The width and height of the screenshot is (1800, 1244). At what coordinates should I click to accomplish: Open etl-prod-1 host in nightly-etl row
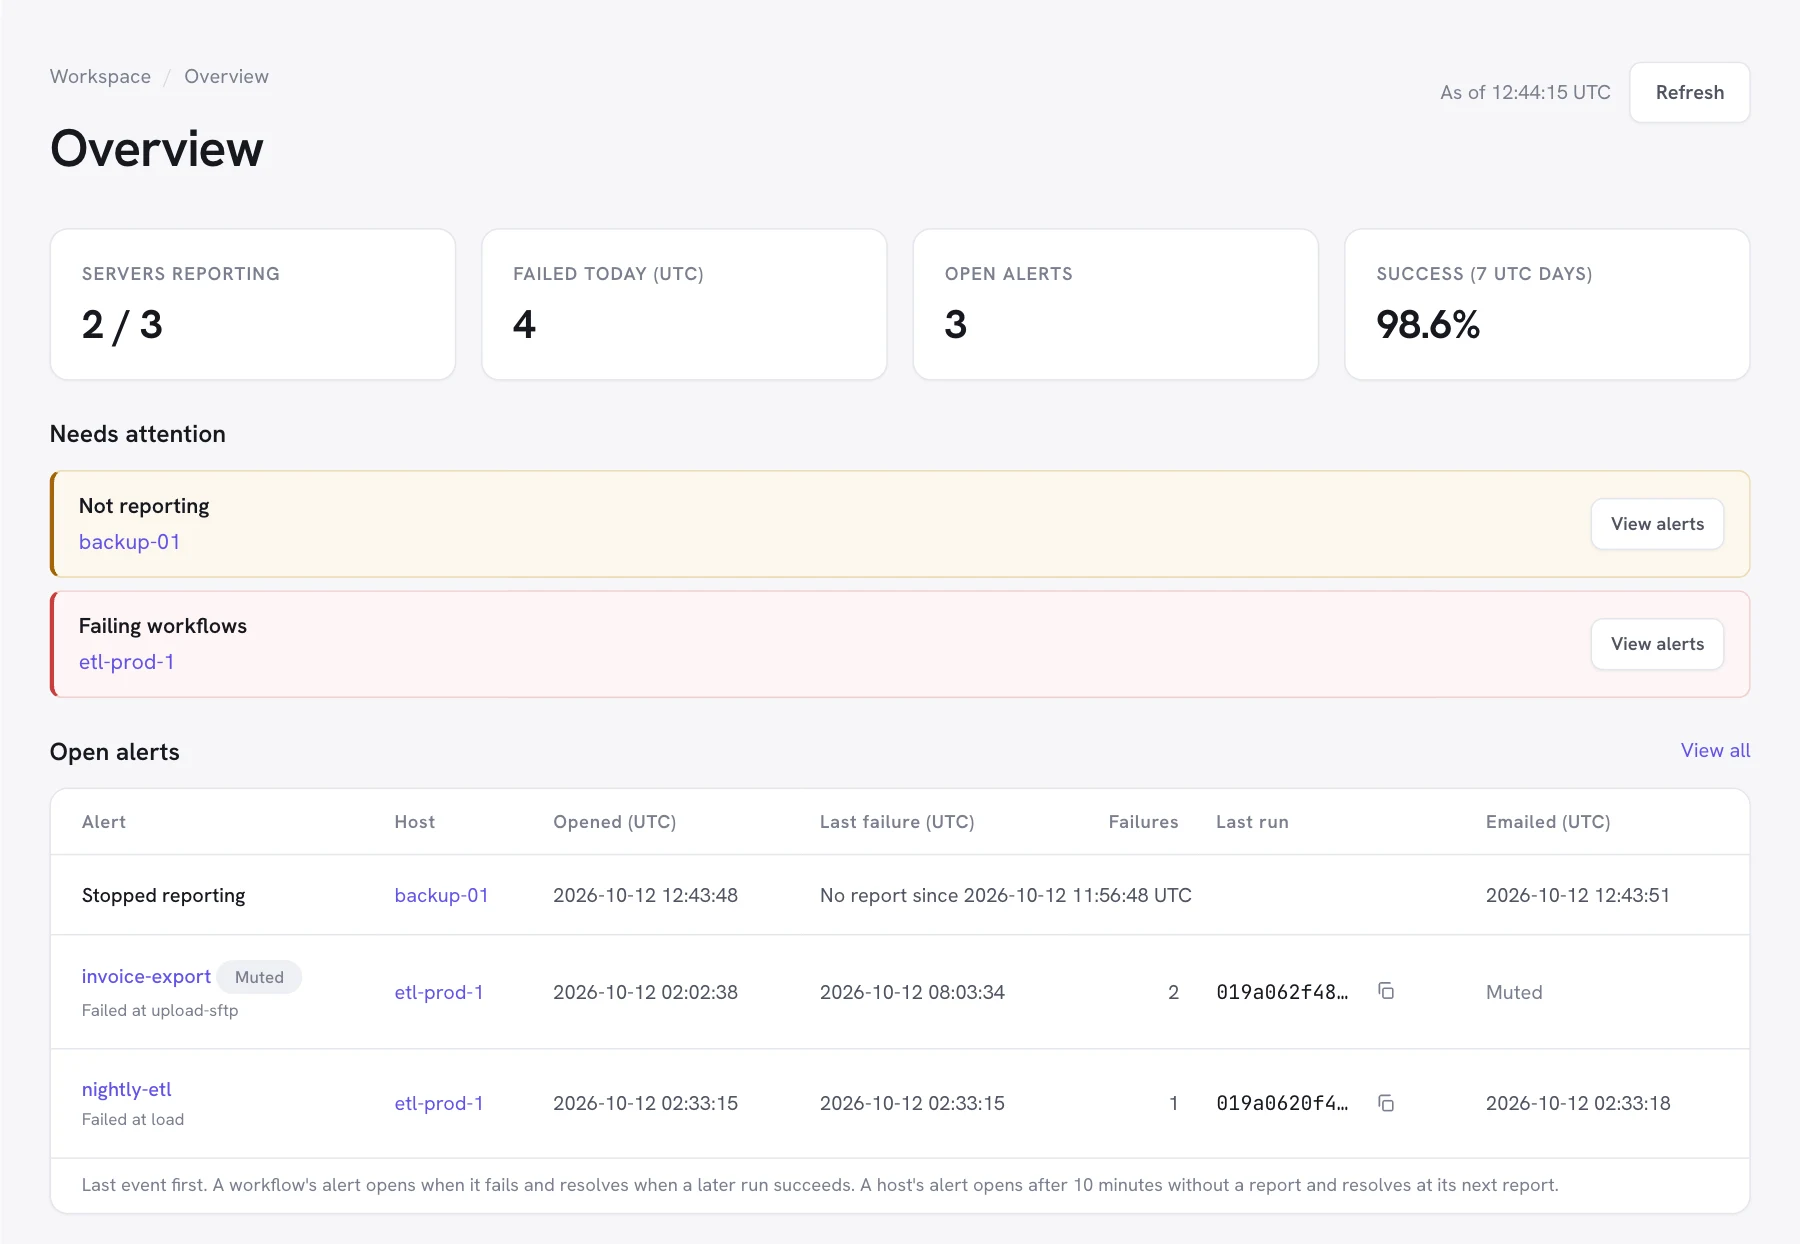(x=438, y=1103)
